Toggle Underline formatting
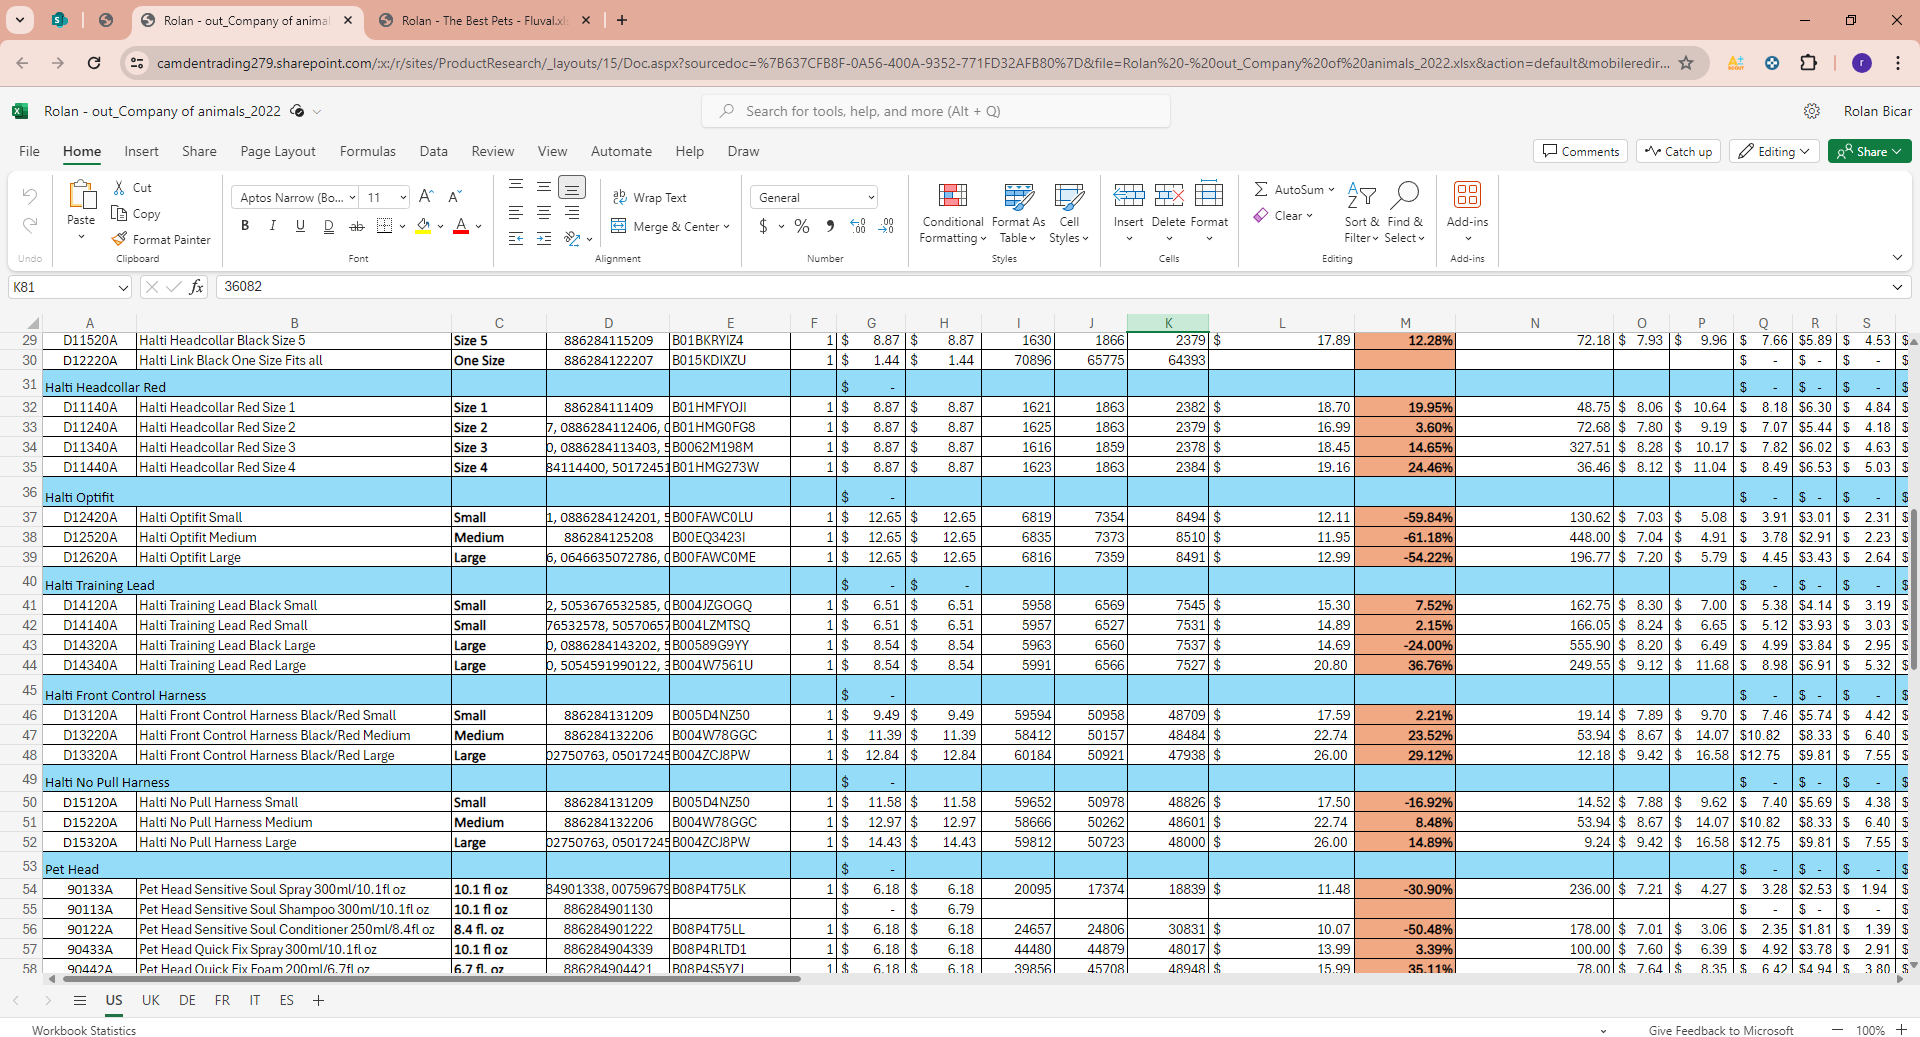Image resolution: width=1920 pixels, height=1037 pixels. 300,227
